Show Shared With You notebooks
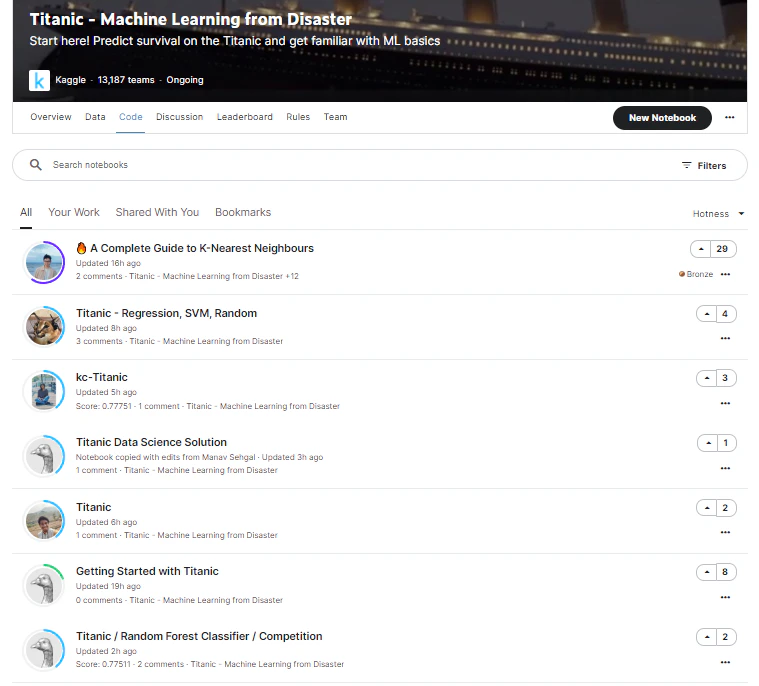 157,213
